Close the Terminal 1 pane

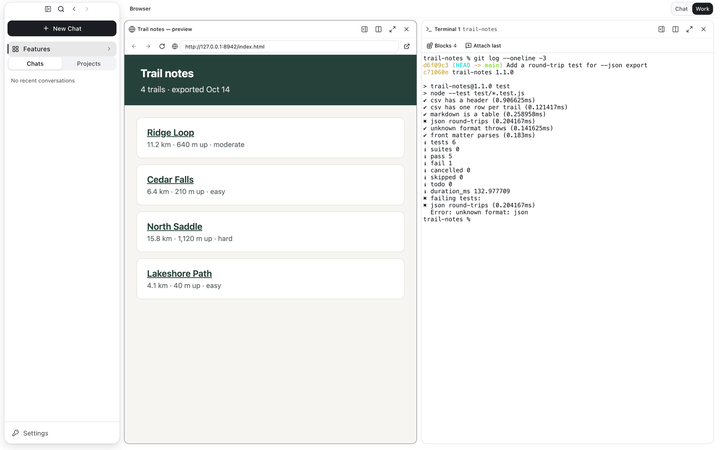pyautogui.click(x=703, y=29)
